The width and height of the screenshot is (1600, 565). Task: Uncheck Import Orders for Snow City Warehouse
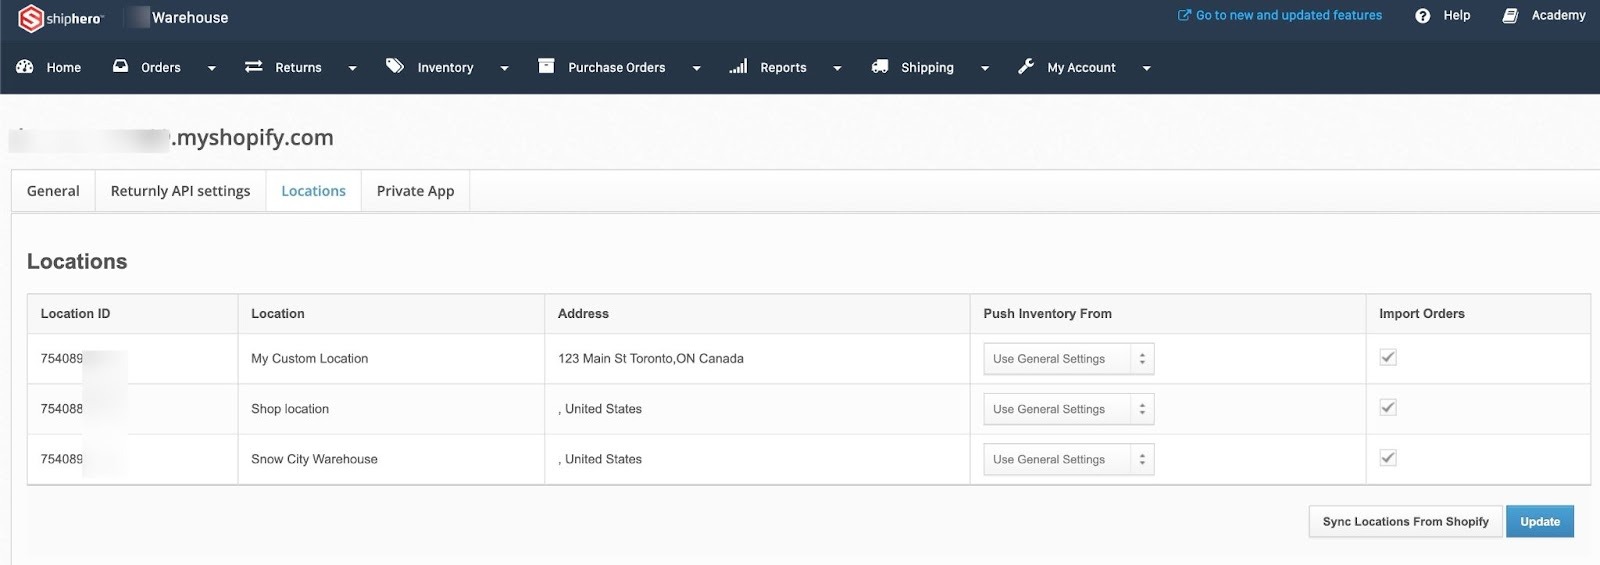[1388, 458]
